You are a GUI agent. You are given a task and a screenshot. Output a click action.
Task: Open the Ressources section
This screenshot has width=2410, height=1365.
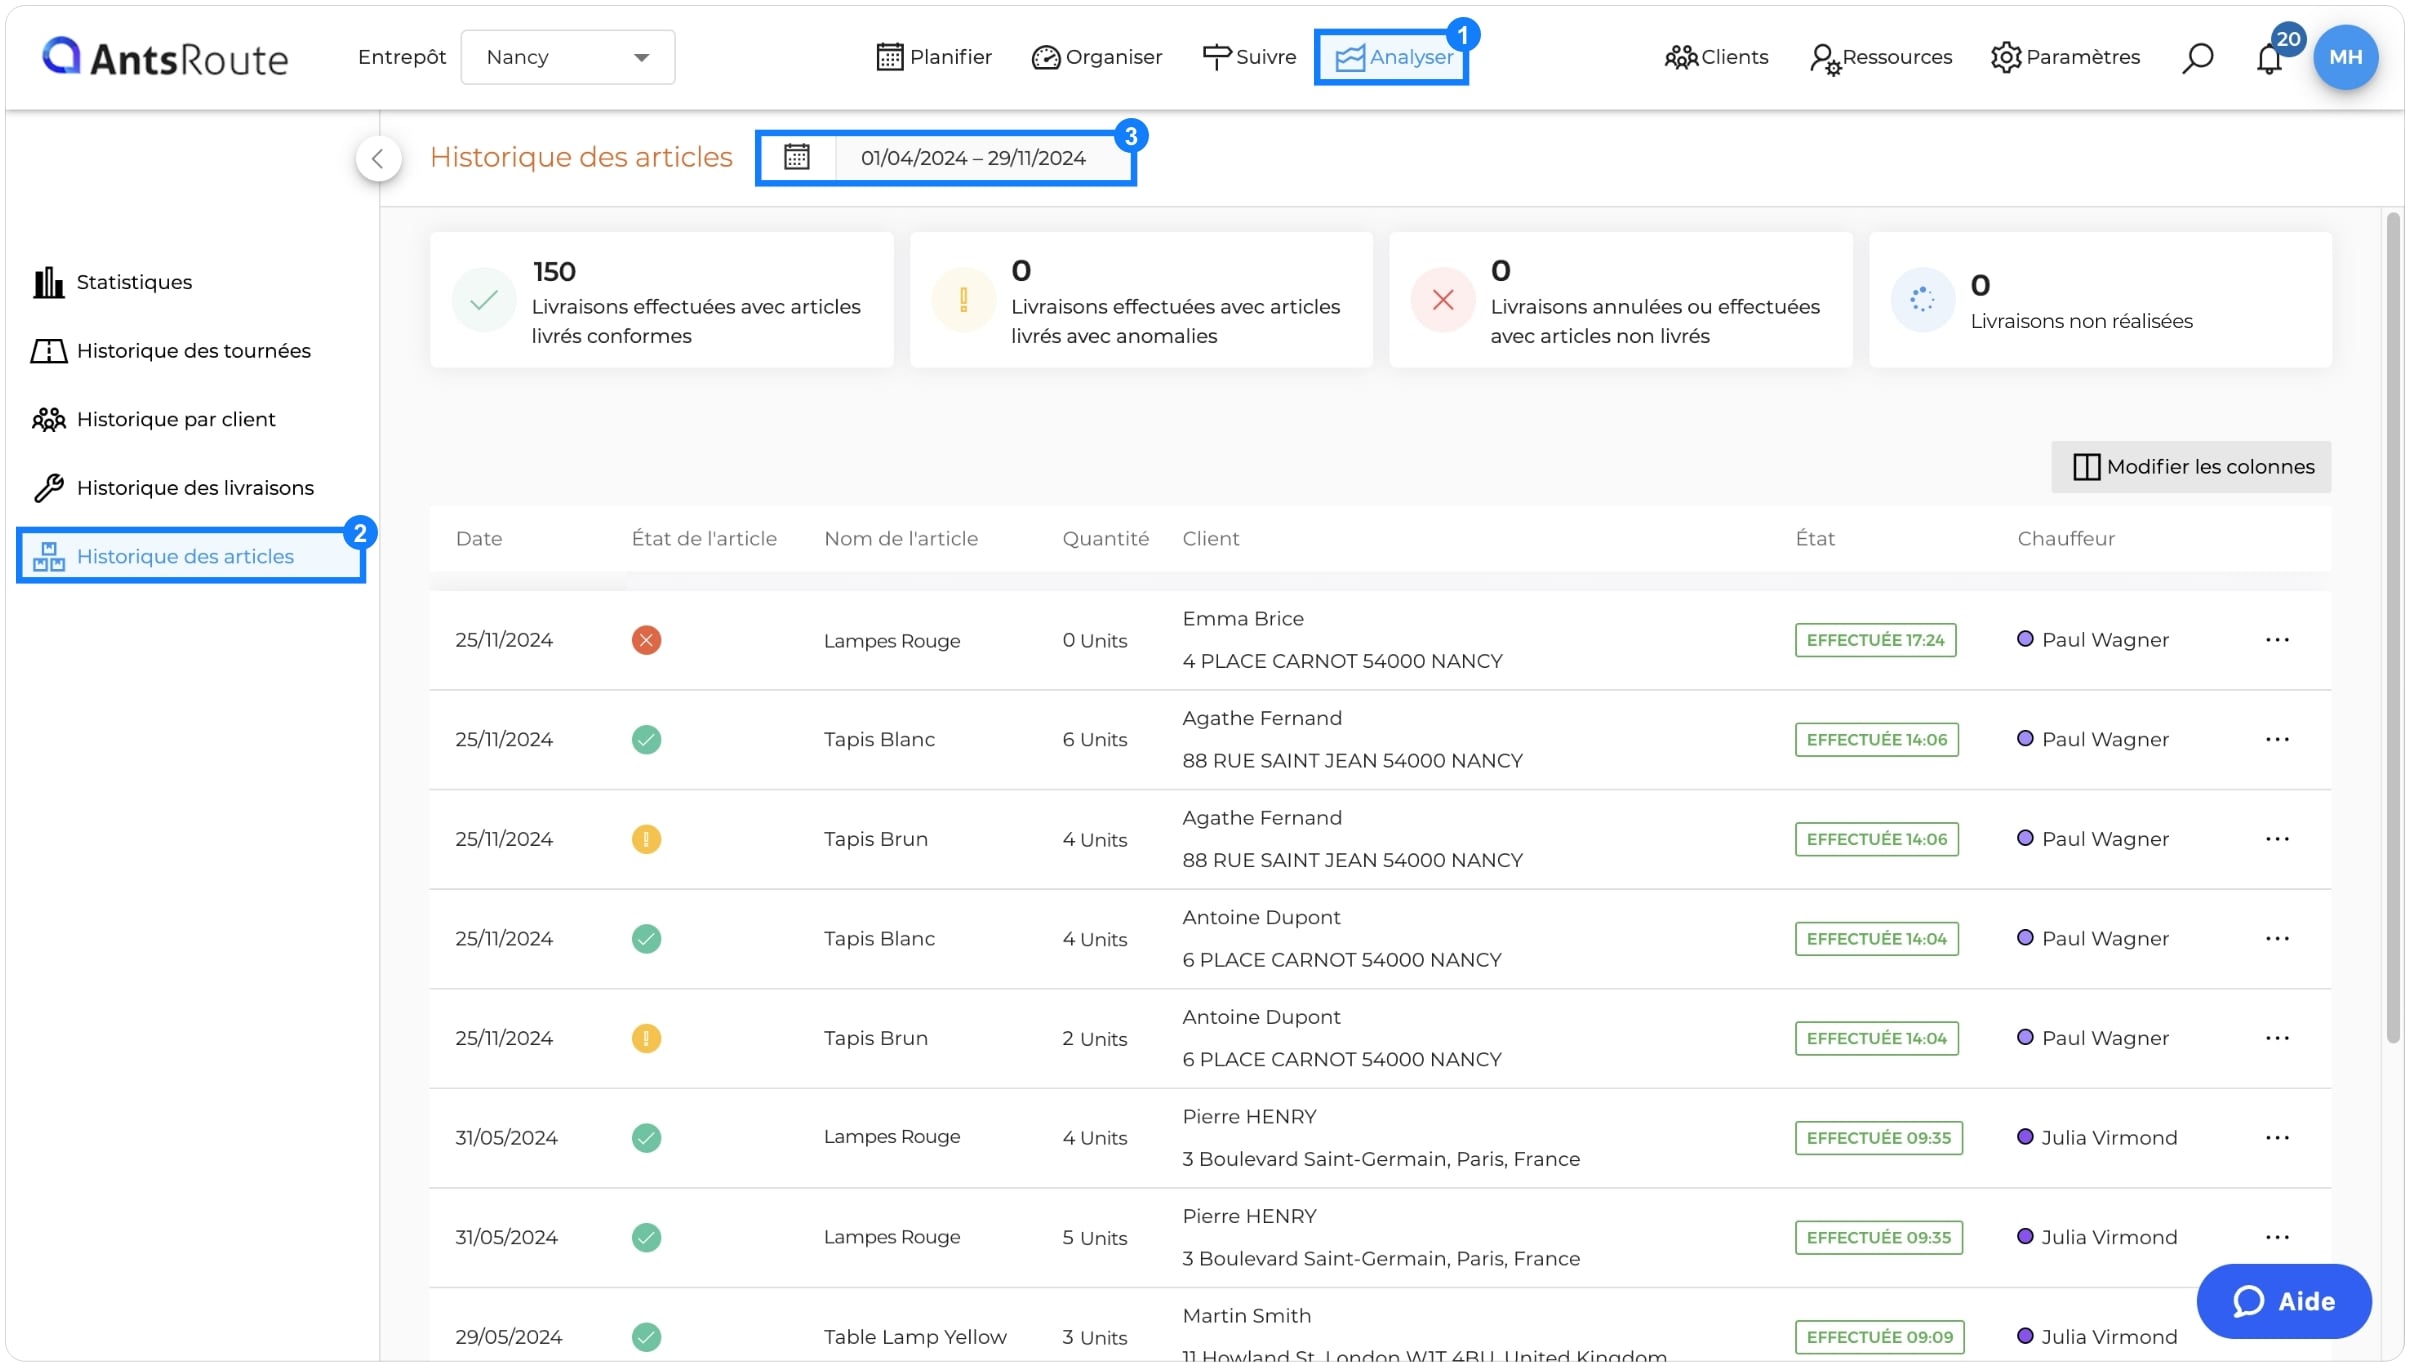click(x=1881, y=57)
